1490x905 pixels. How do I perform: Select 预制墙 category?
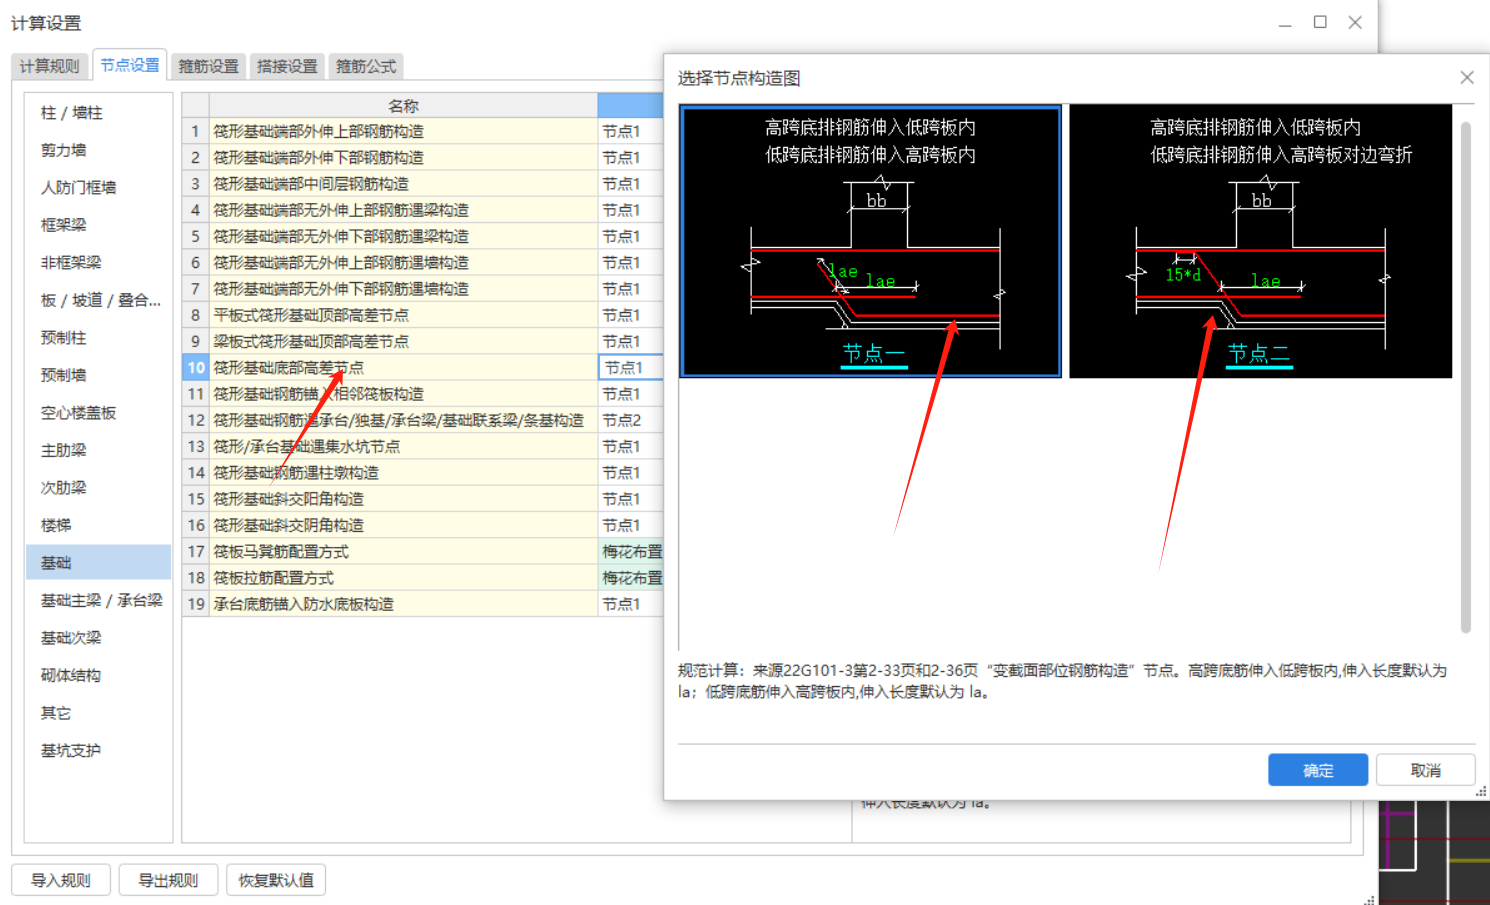pyautogui.click(x=98, y=375)
